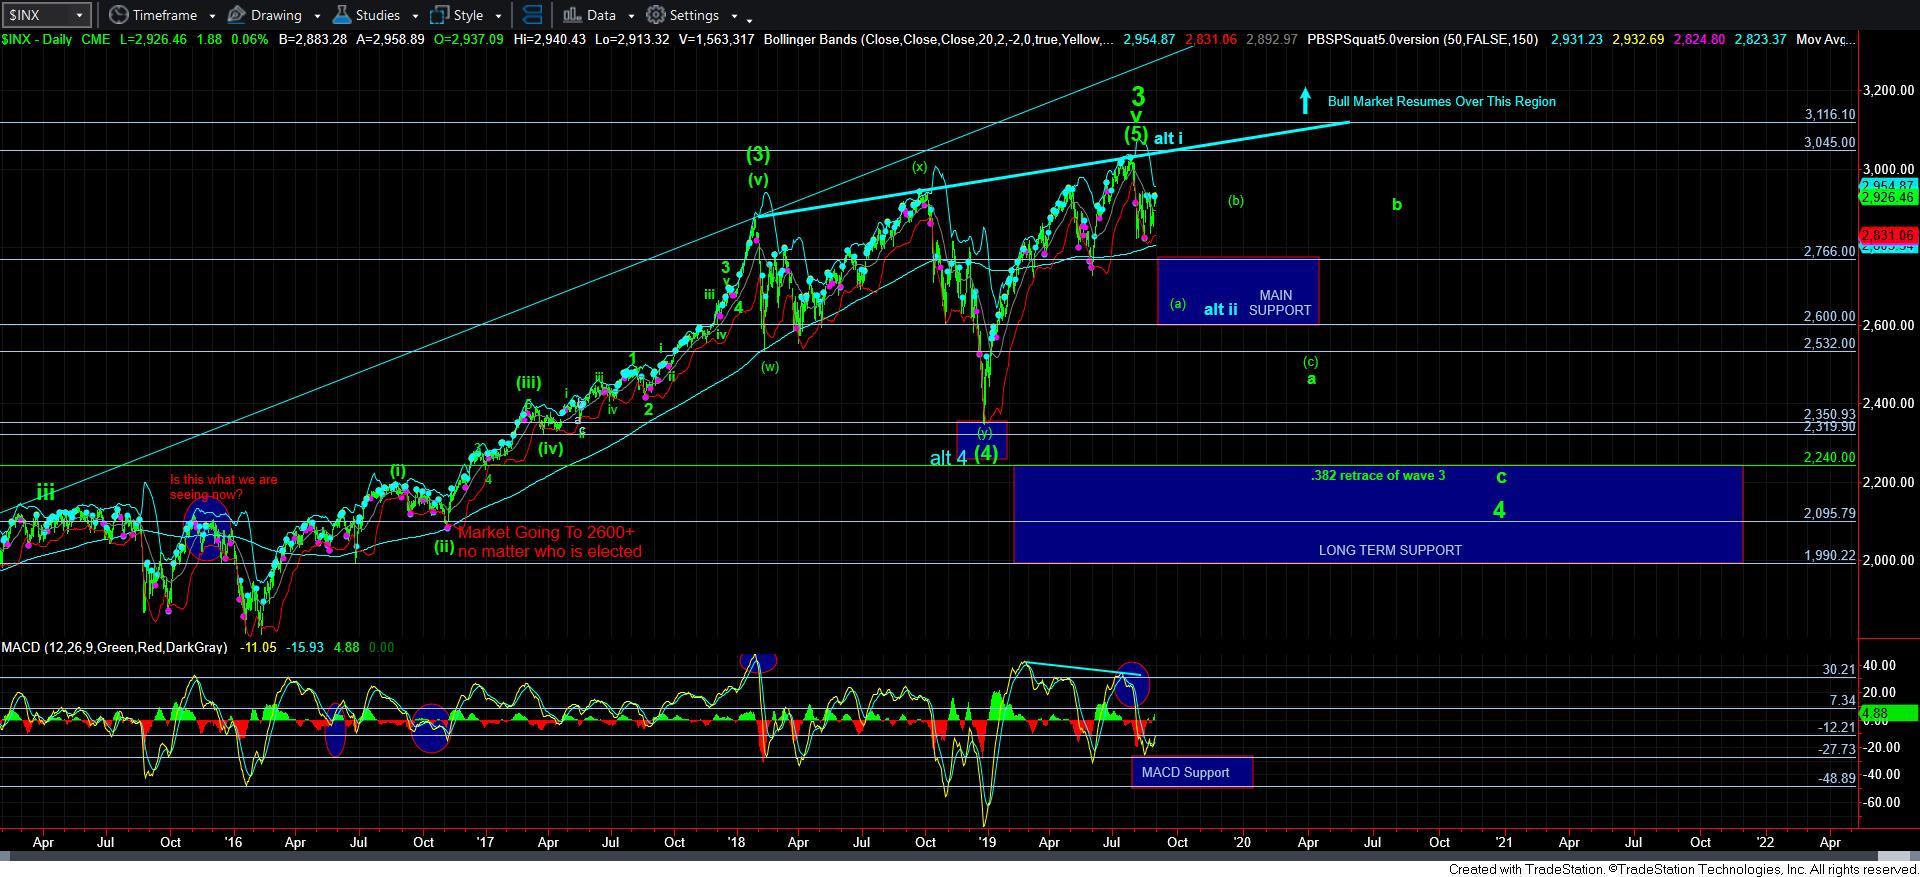Click the Timeframe clock icon
The height and width of the screenshot is (877, 1920).
click(x=119, y=15)
